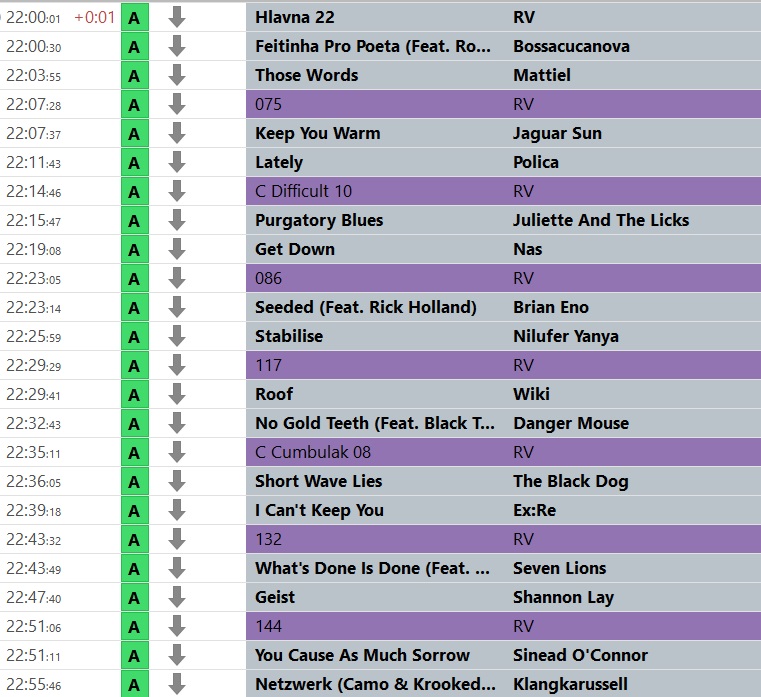
Task: Click the green A badge in Hlavna 22 row
Action: [134, 17]
